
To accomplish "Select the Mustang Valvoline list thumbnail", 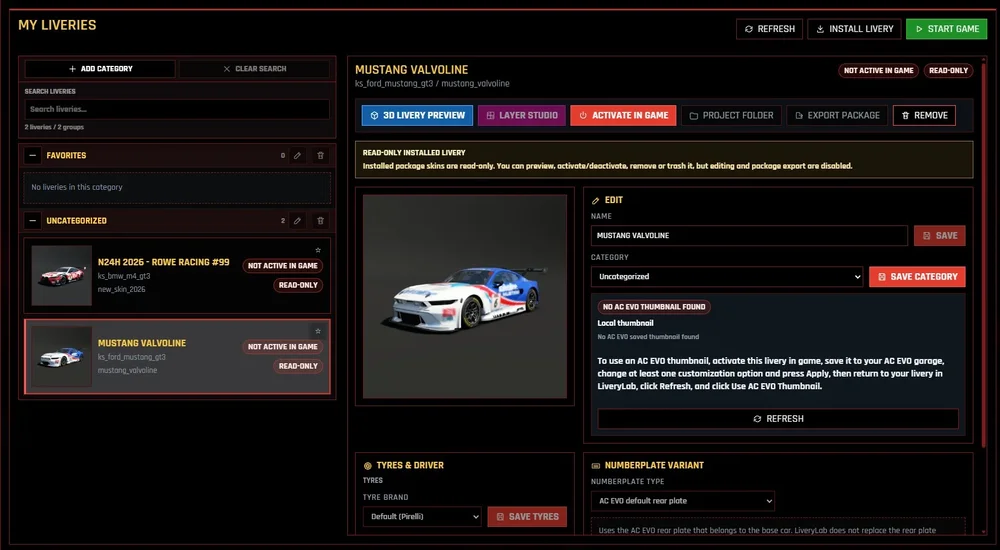I will pos(61,356).
